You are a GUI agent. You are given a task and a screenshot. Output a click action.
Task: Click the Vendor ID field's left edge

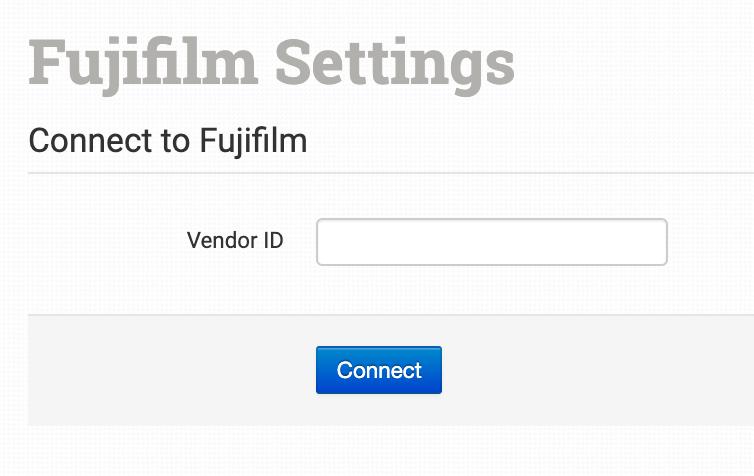click(x=324, y=242)
